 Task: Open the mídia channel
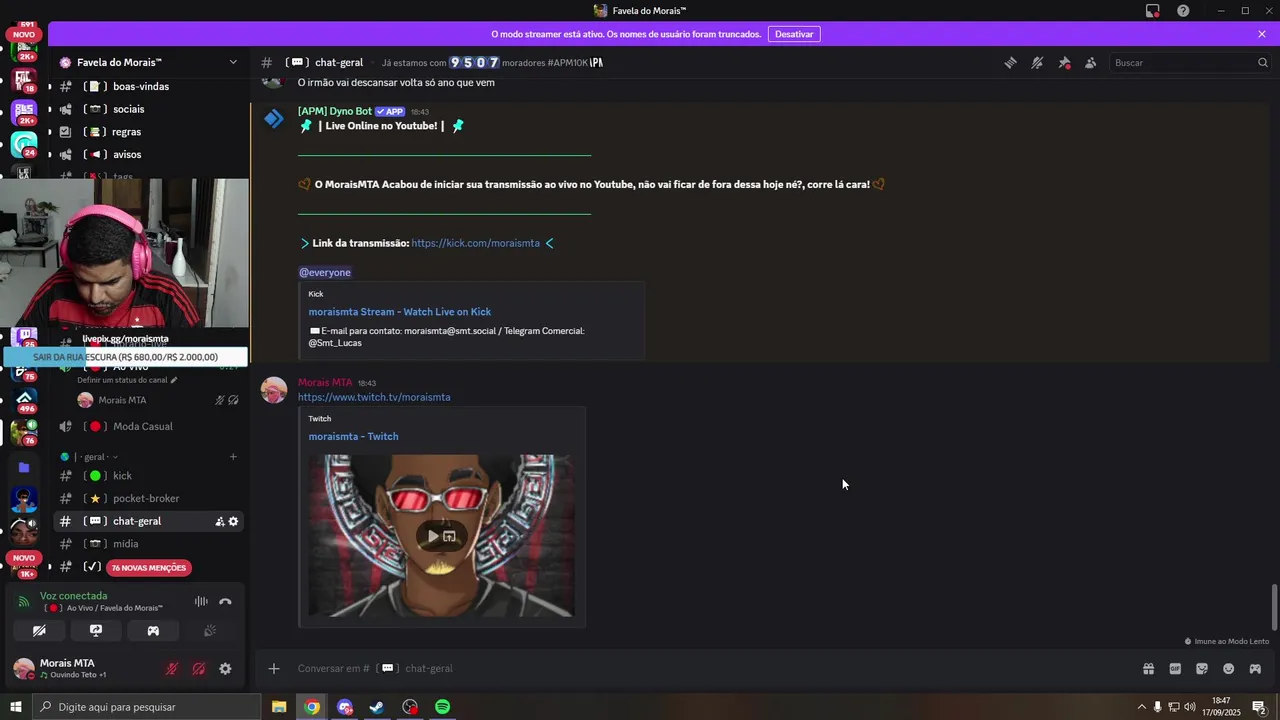(126, 544)
